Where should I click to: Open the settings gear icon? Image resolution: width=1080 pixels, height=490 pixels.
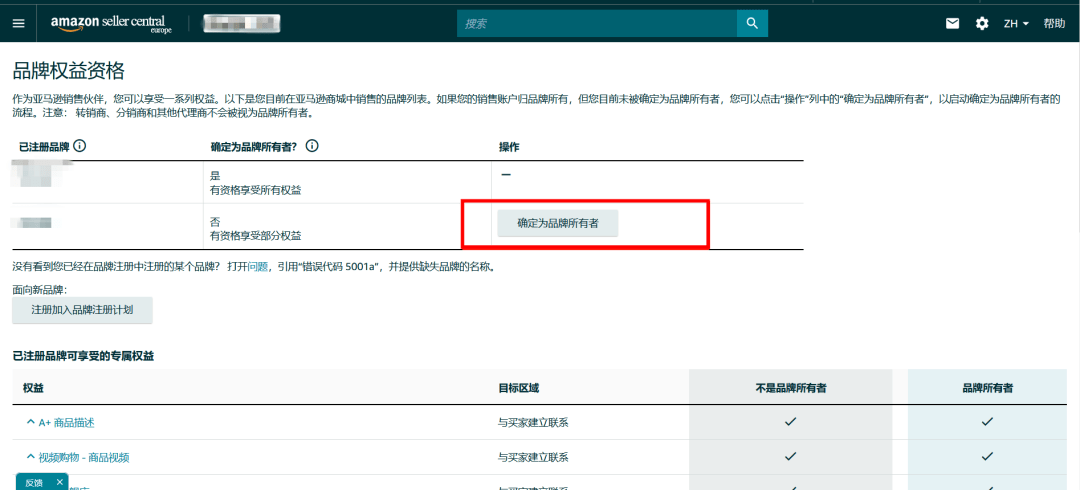(x=982, y=23)
